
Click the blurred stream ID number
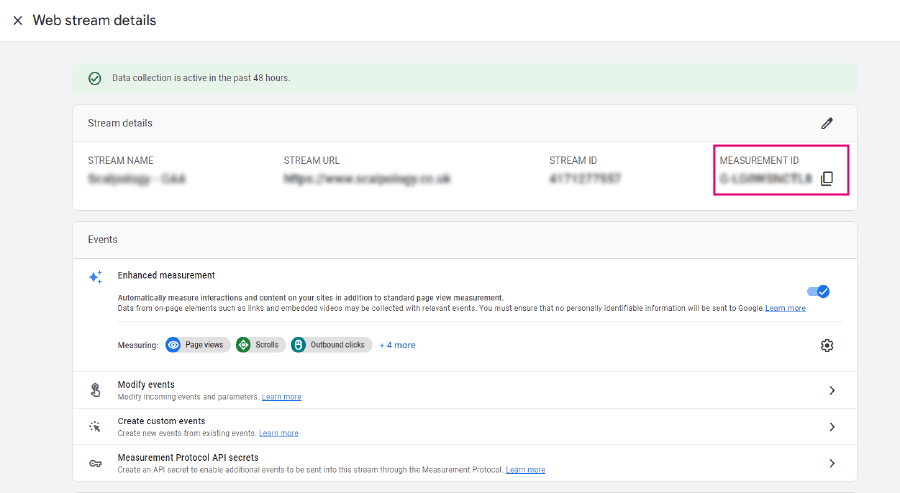click(x=585, y=179)
